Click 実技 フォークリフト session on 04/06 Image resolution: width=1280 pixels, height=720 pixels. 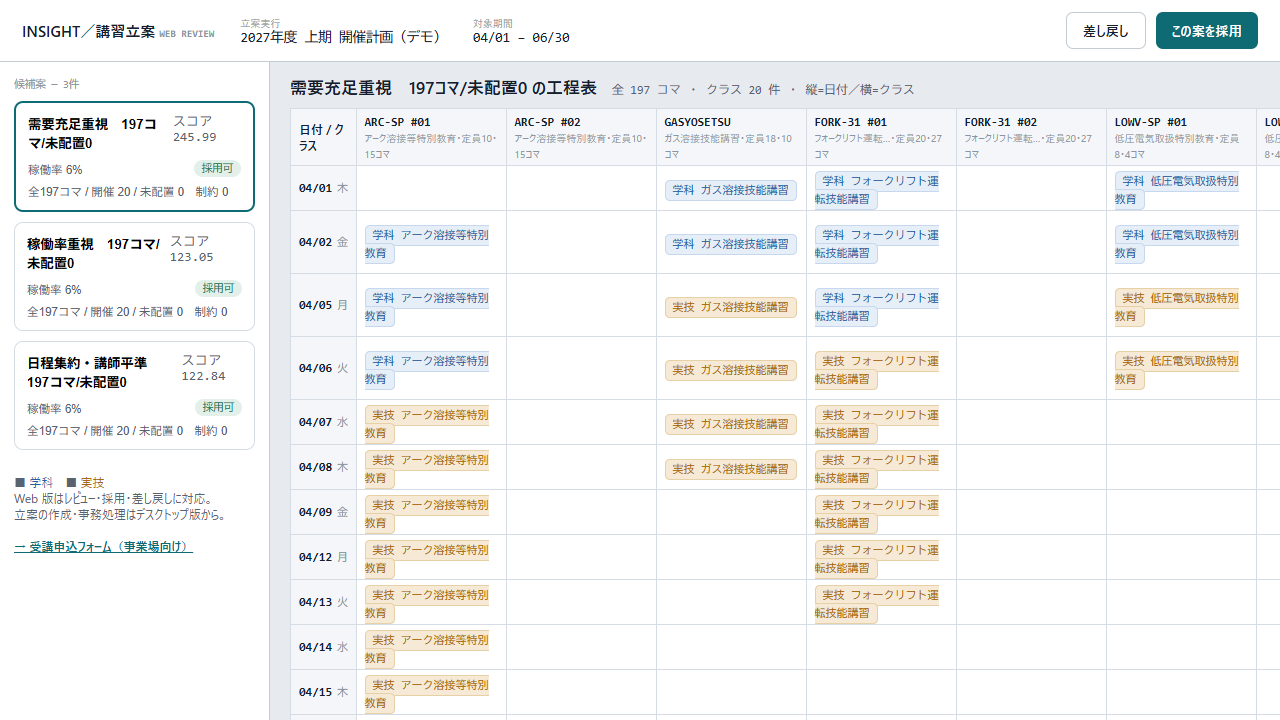pyautogui.click(x=877, y=370)
